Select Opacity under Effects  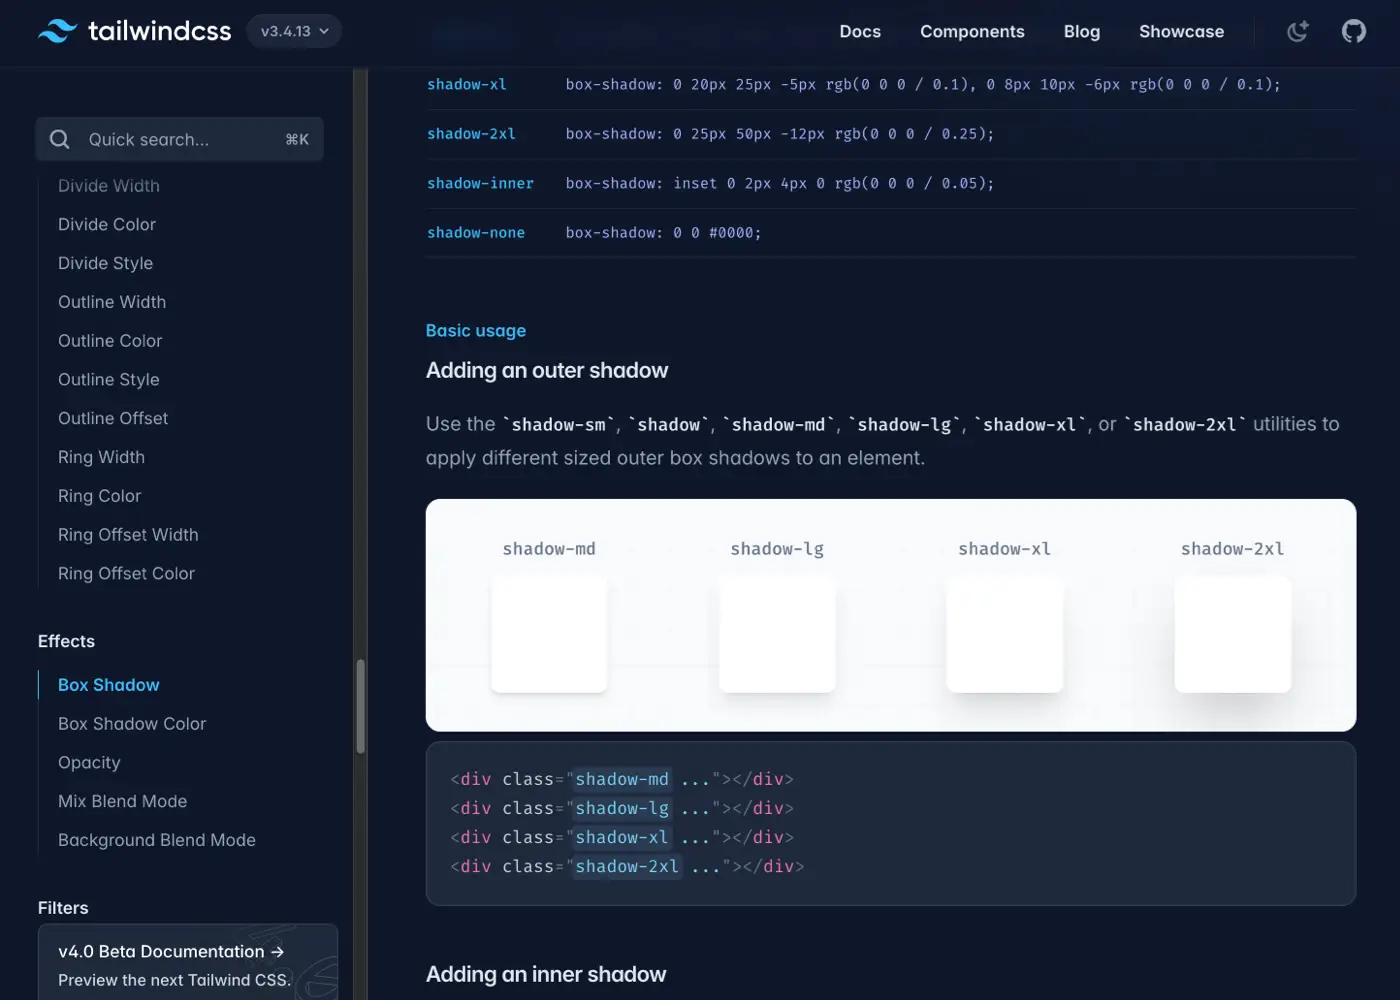[89, 762]
